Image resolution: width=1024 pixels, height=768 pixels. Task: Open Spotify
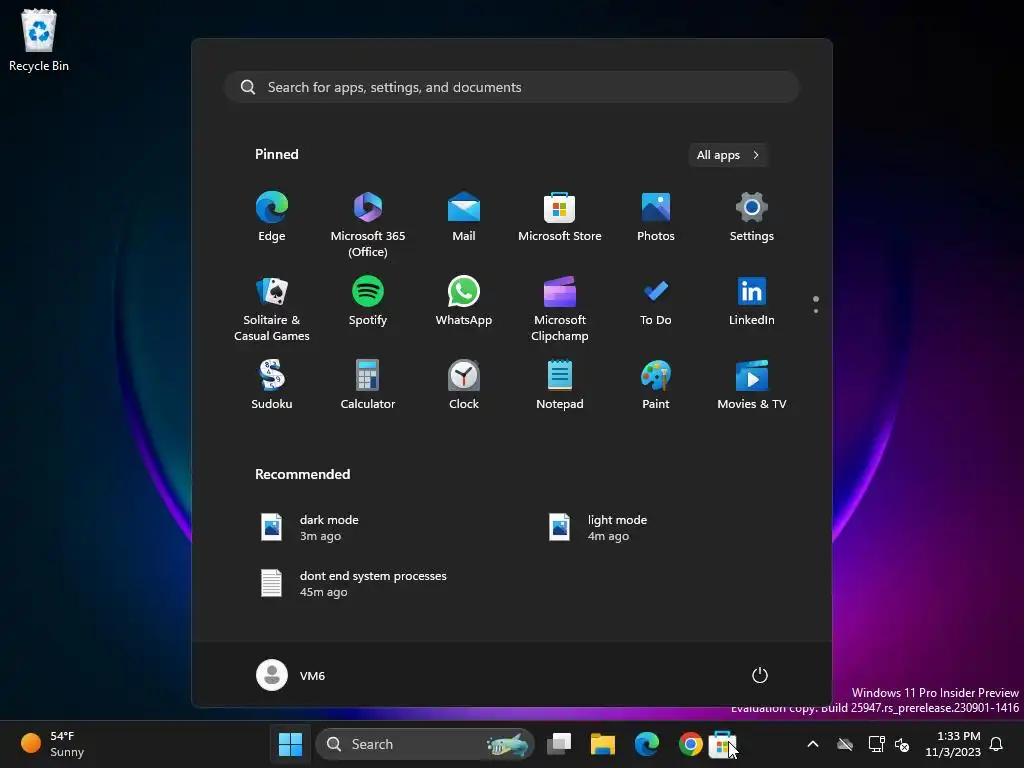point(368,301)
